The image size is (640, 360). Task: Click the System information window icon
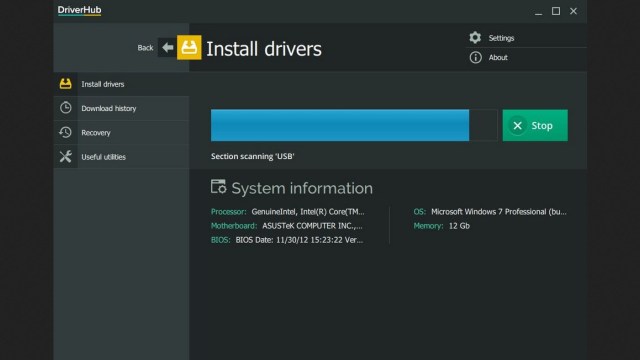(218, 187)
